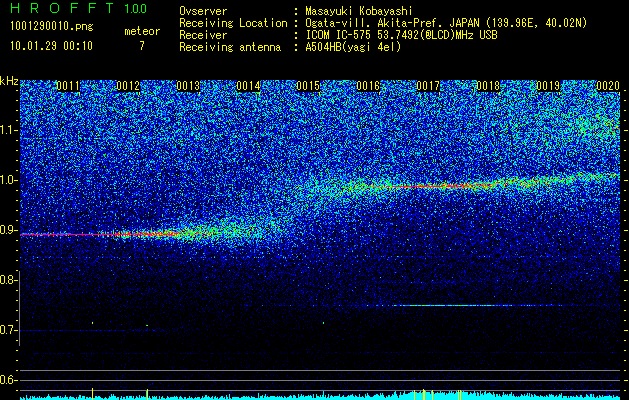Click the HROFFT program title
The width and height of the screenshot is (629, 400).
click(62, 8)
